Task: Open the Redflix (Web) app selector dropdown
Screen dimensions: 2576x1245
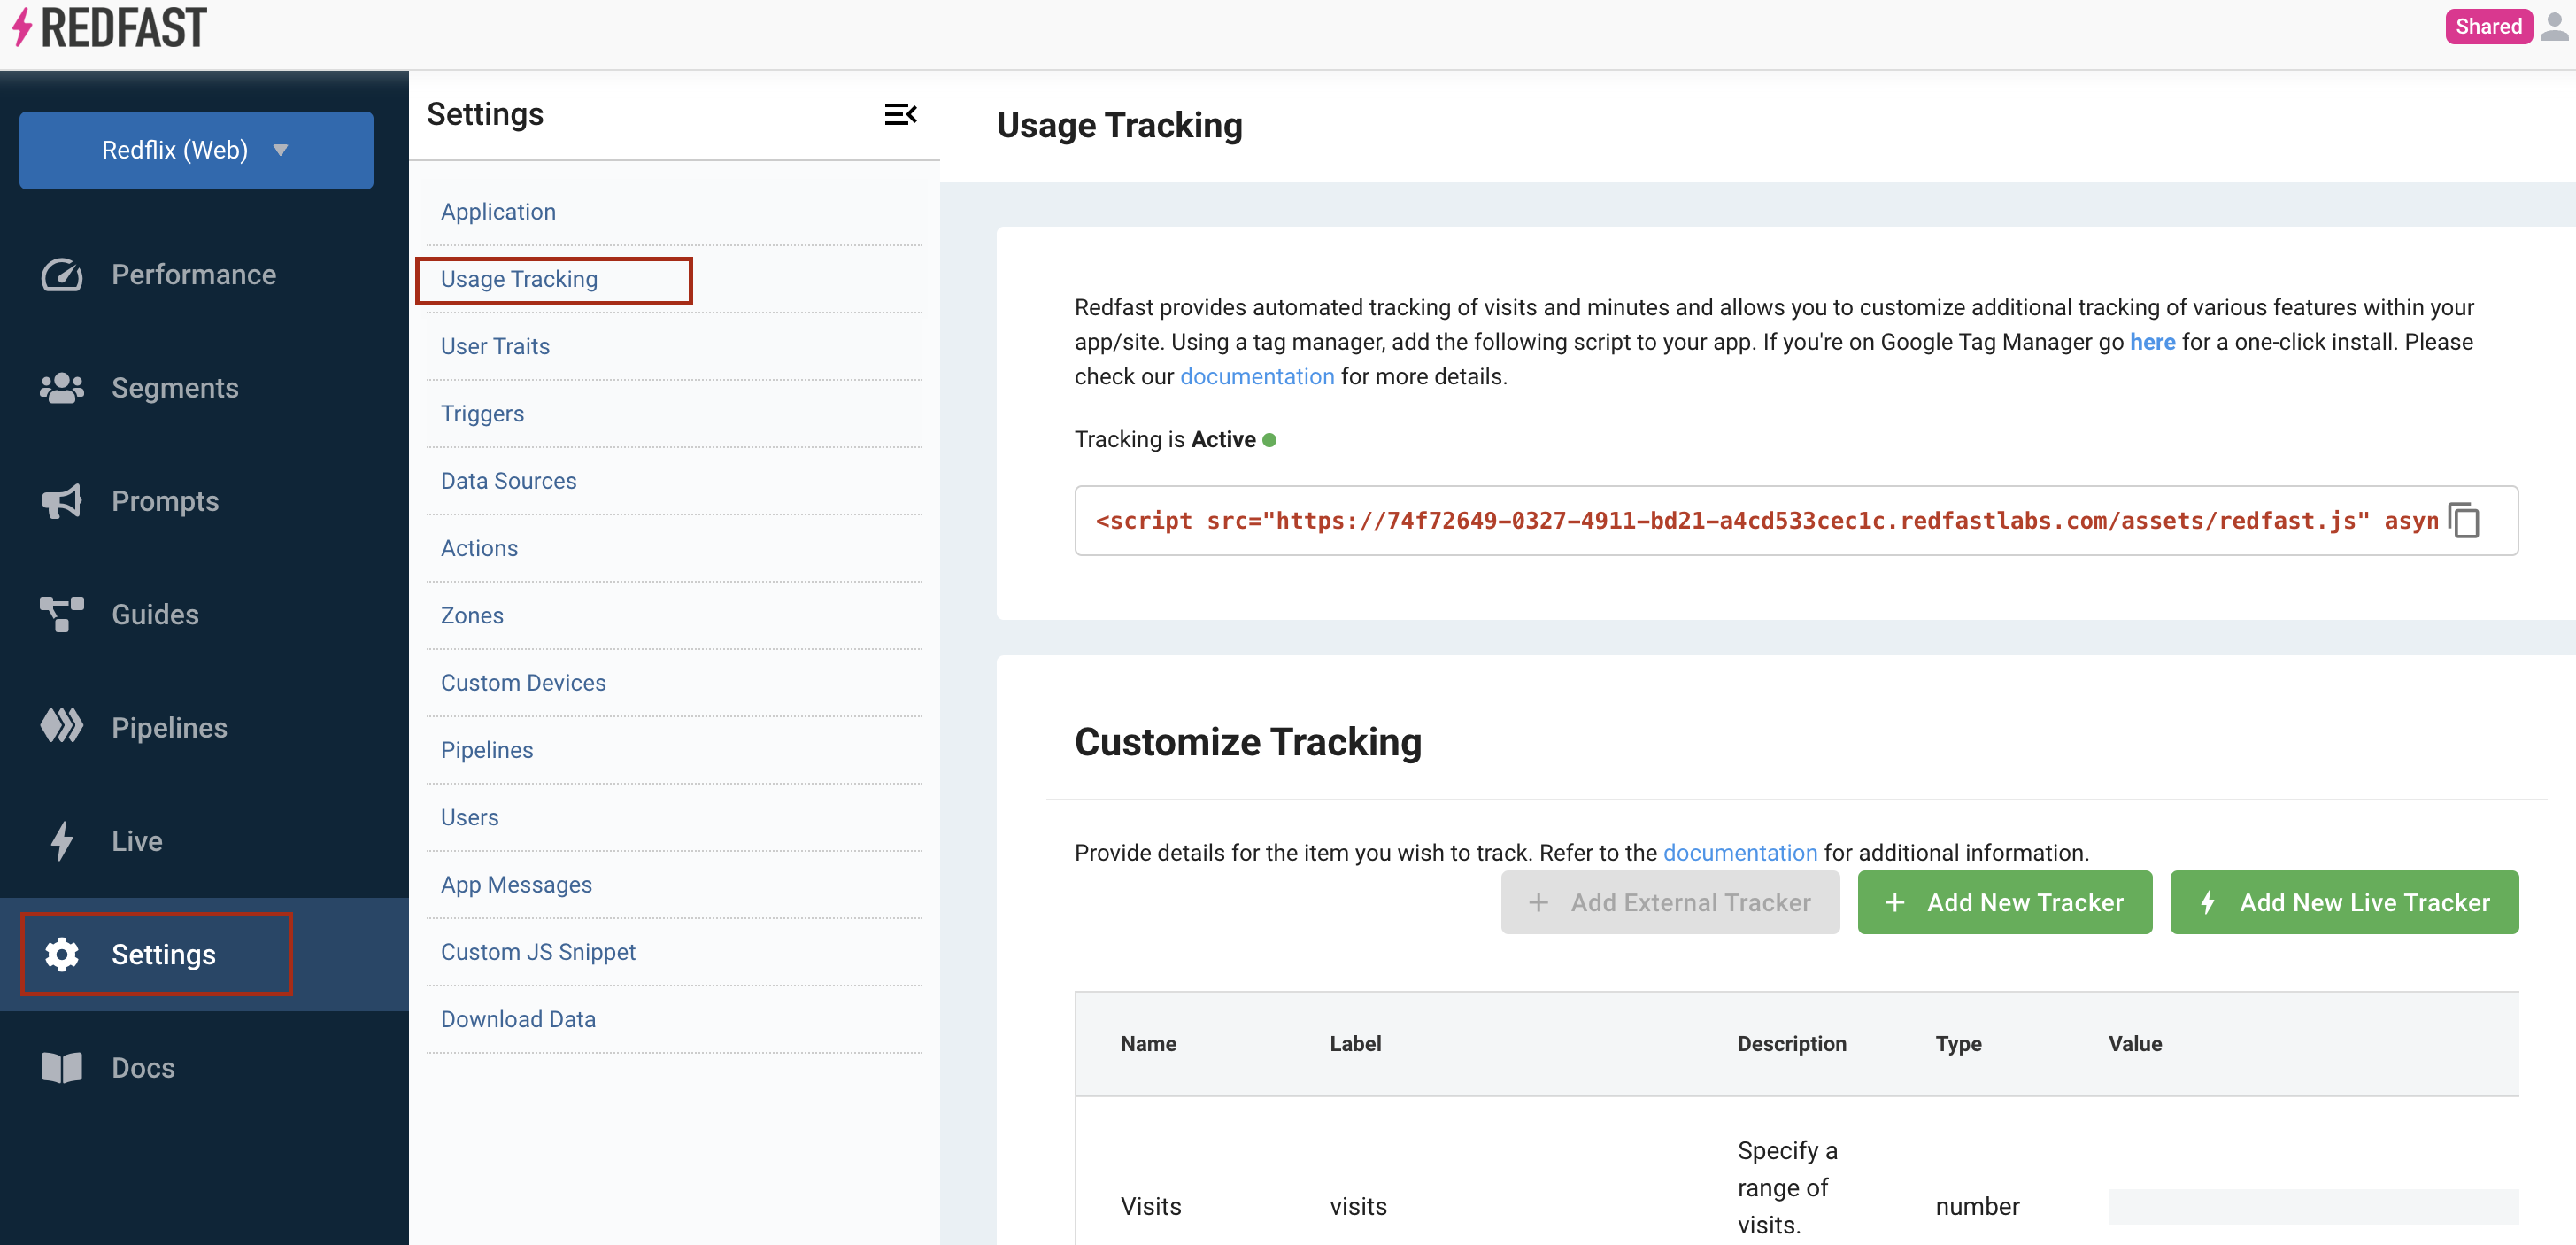Action: [196, 150]
